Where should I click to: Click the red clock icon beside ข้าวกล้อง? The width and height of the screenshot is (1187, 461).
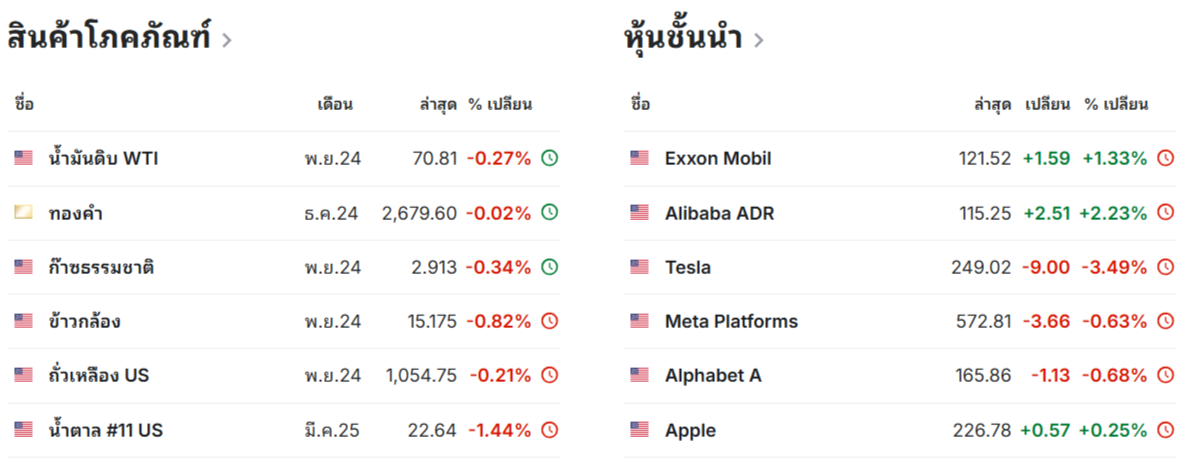[x=550, y=321]
